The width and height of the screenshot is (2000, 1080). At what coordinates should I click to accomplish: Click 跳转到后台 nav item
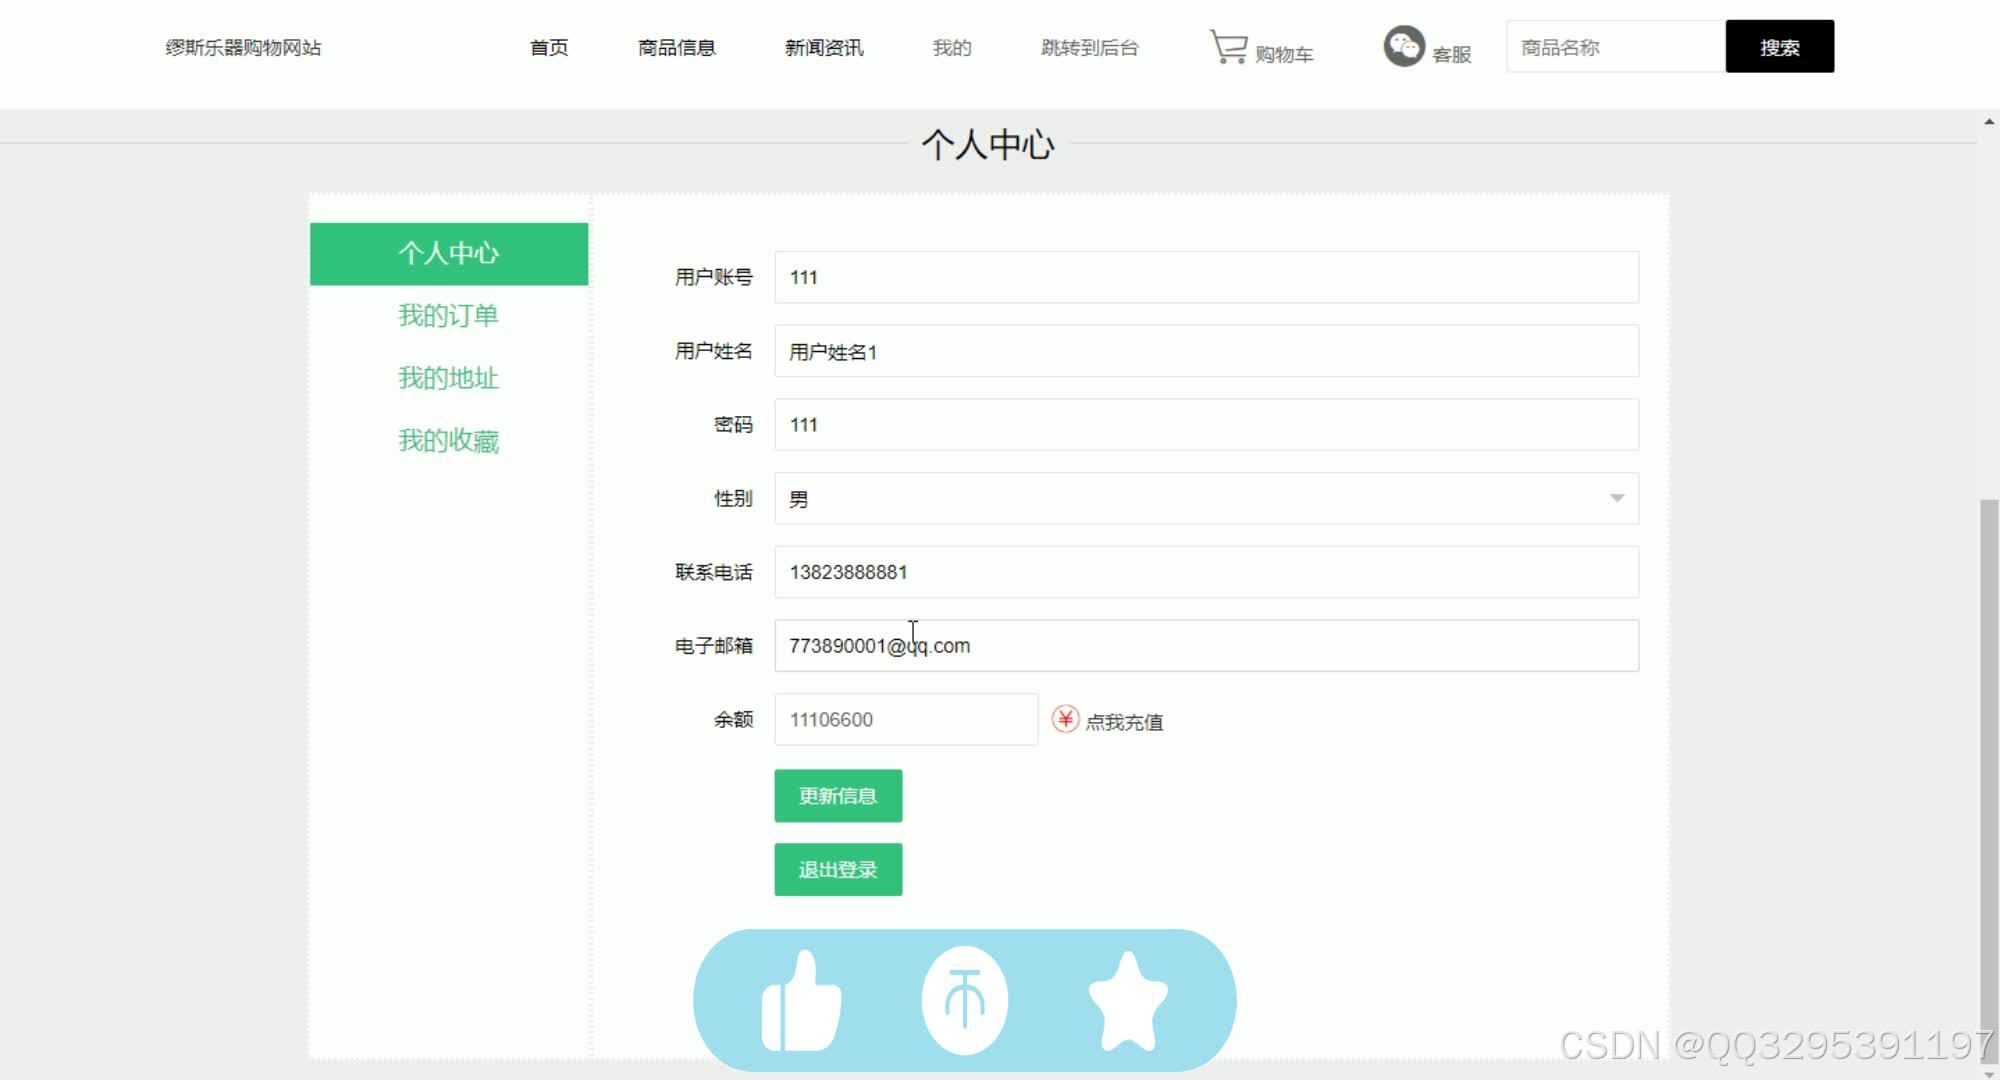click(x=1090, y=47)
